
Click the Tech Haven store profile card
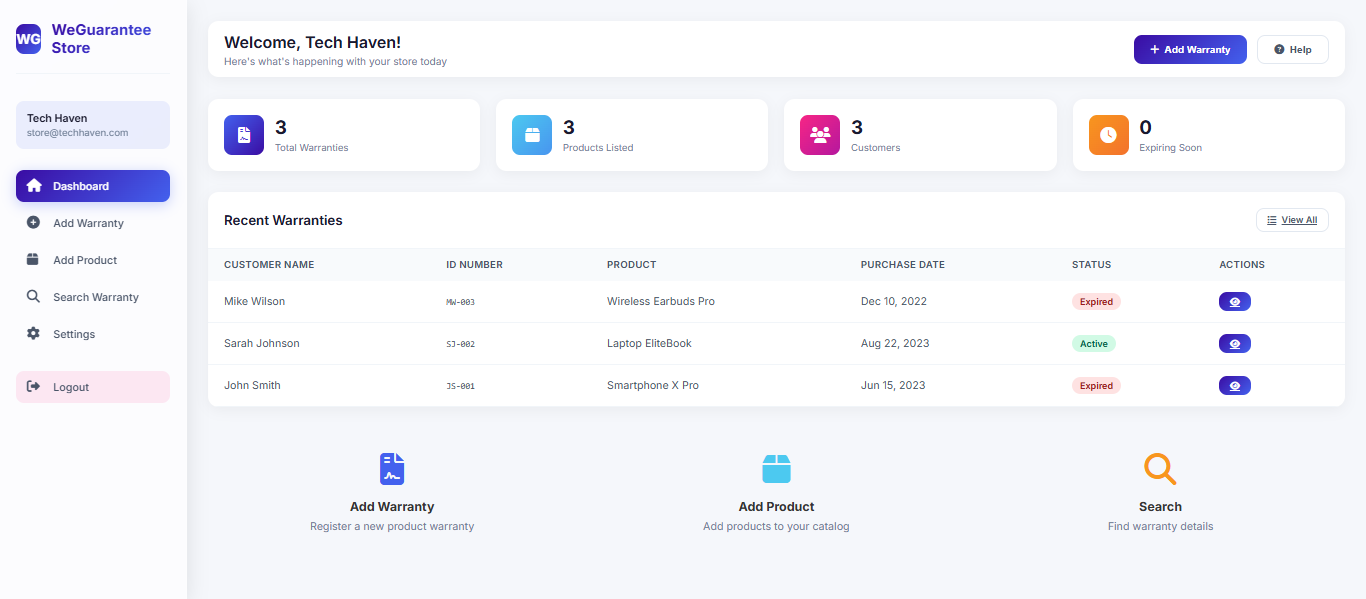93,125
